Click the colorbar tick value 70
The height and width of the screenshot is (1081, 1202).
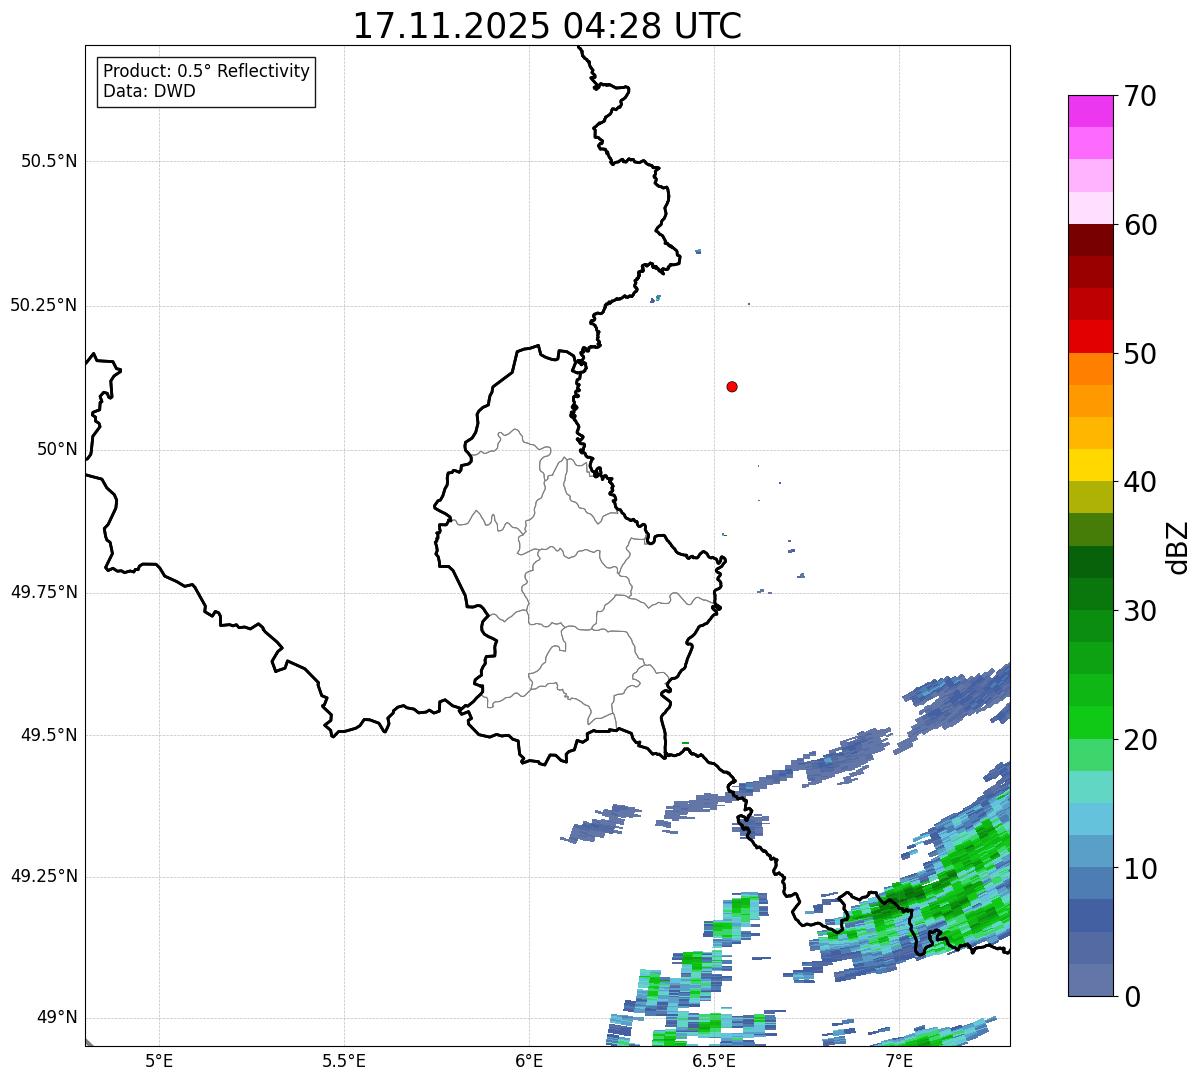point(1139,96)
